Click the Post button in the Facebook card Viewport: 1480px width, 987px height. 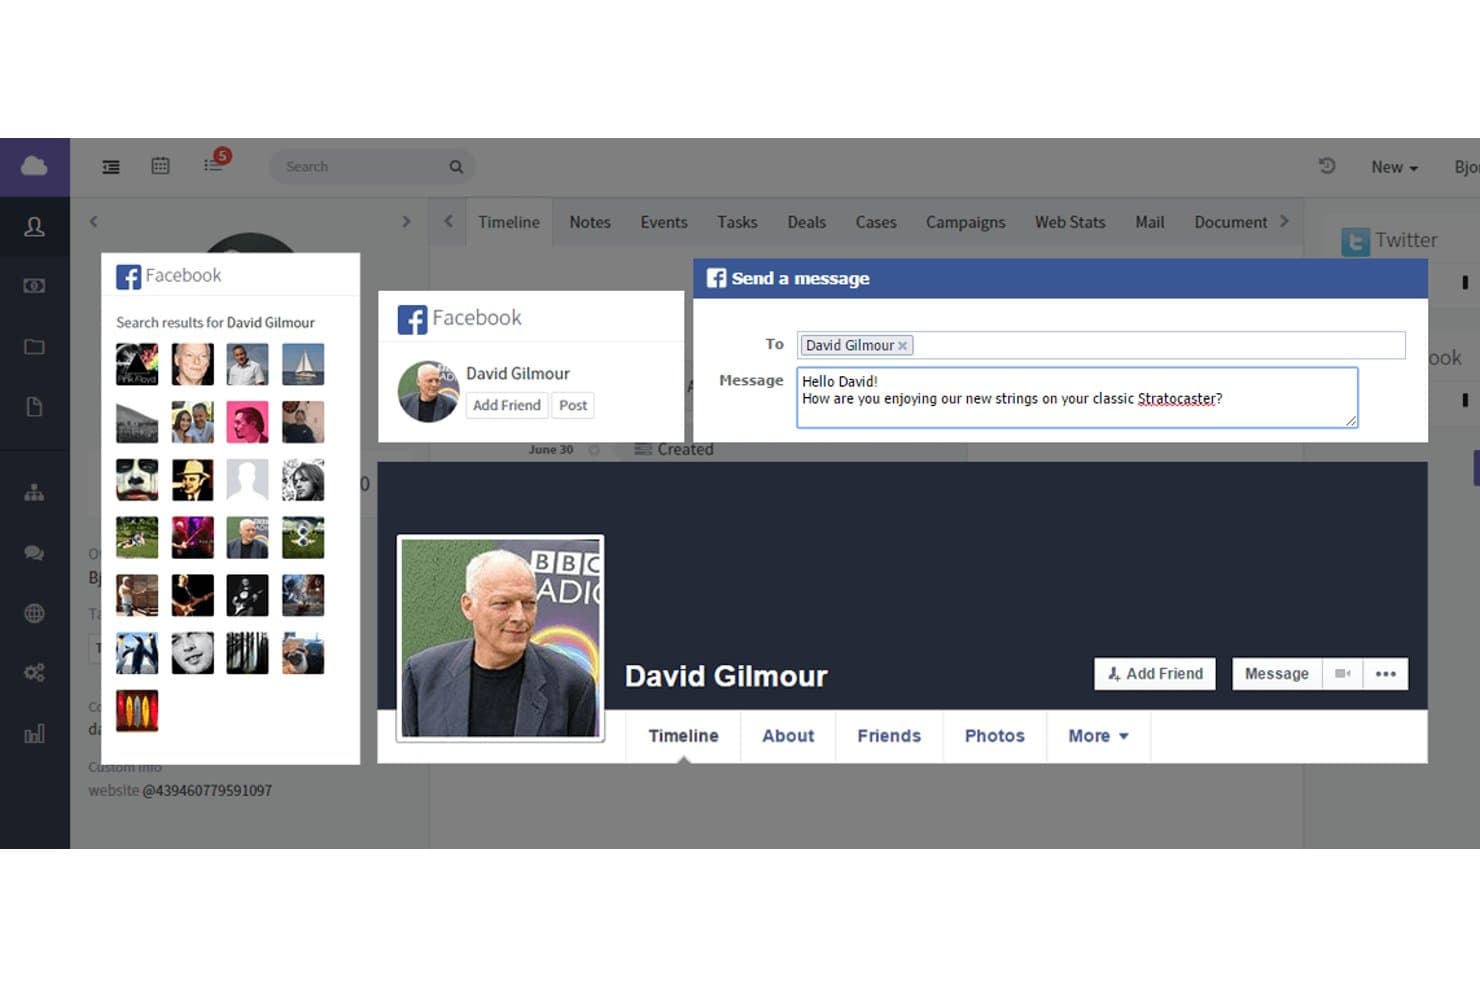click(x=573, y=405)
